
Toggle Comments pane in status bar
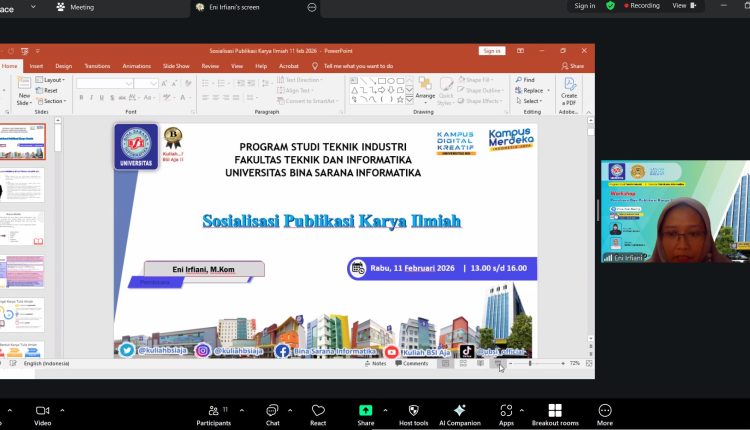coord(412,364)
